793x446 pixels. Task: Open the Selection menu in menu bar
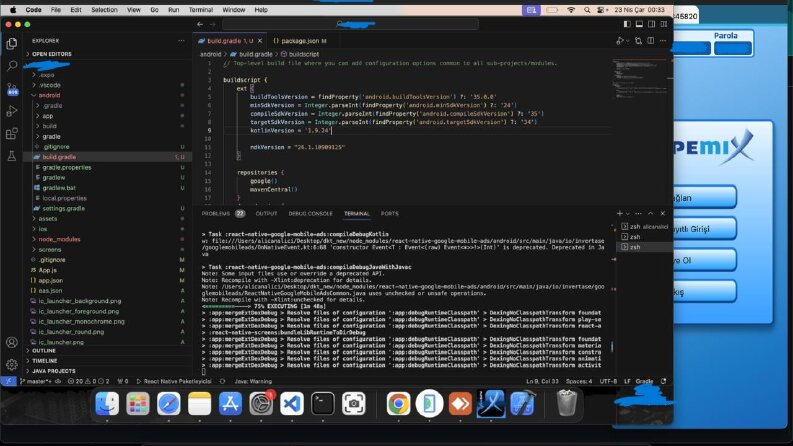(104, 10)
